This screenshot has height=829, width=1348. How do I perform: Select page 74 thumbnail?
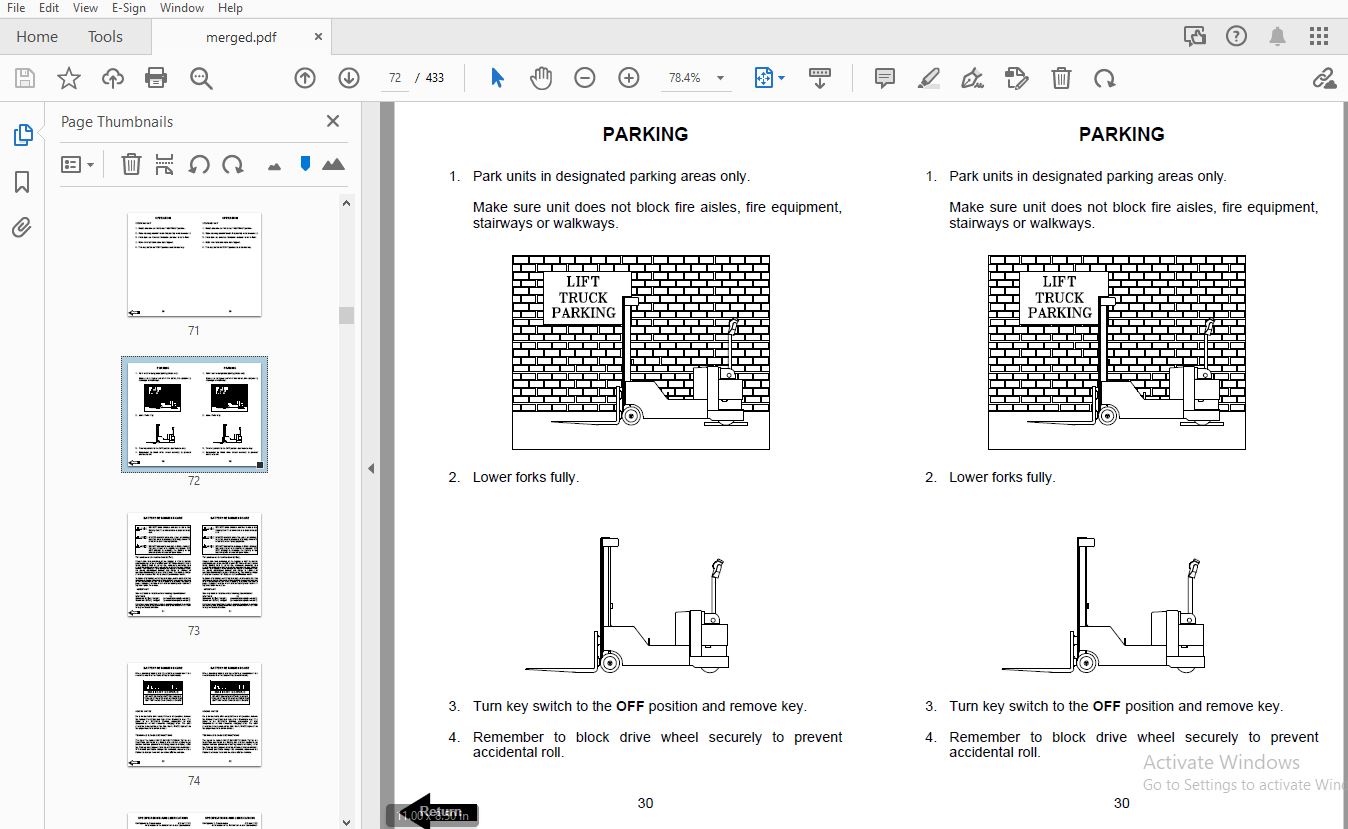[x=194, y=714]
